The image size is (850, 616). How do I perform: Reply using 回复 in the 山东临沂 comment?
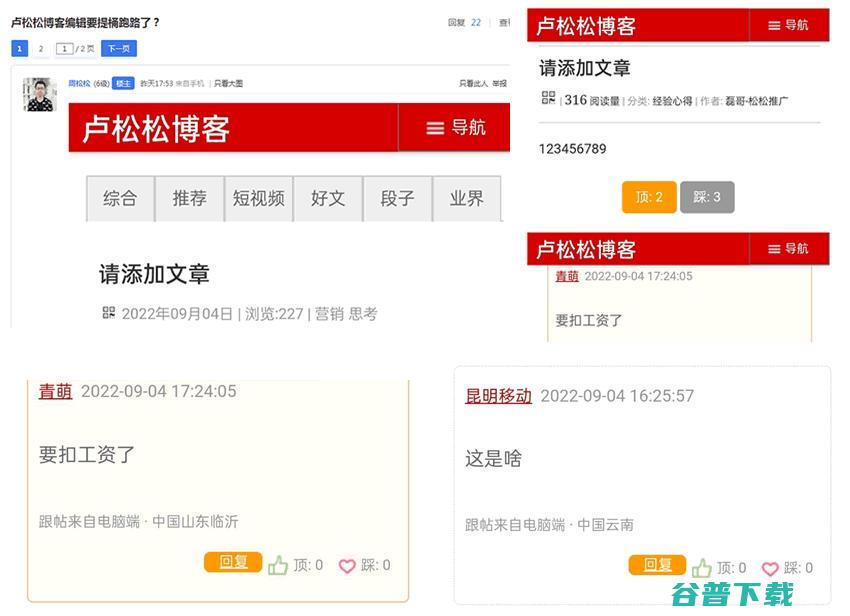tap(233, 562)
